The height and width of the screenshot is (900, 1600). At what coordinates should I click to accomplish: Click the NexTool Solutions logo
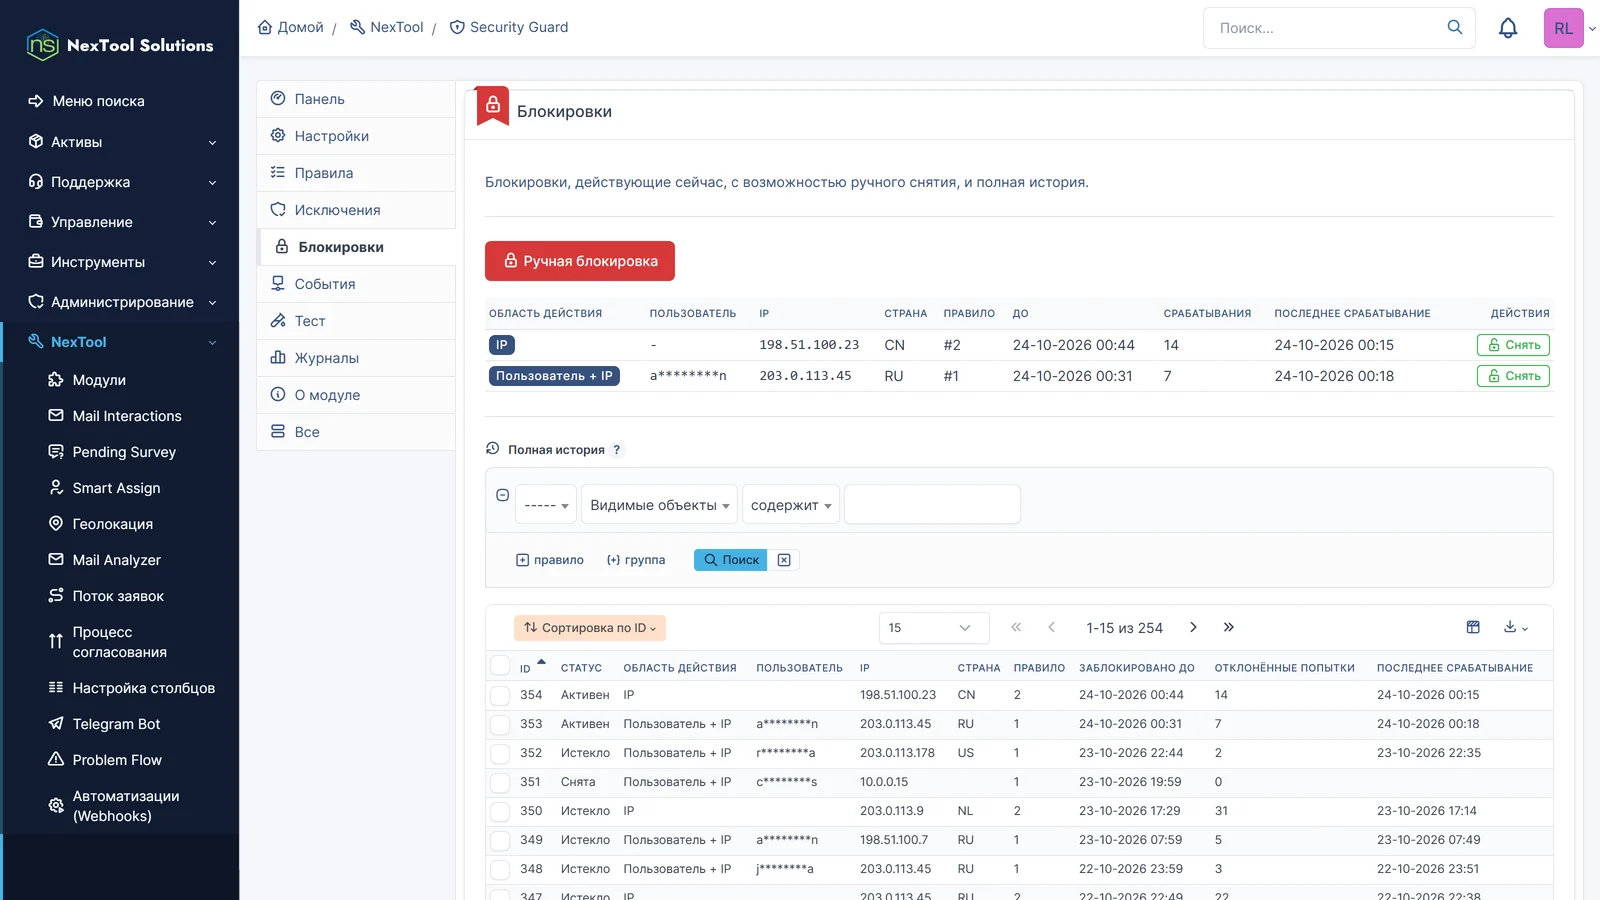click(120, 45)
